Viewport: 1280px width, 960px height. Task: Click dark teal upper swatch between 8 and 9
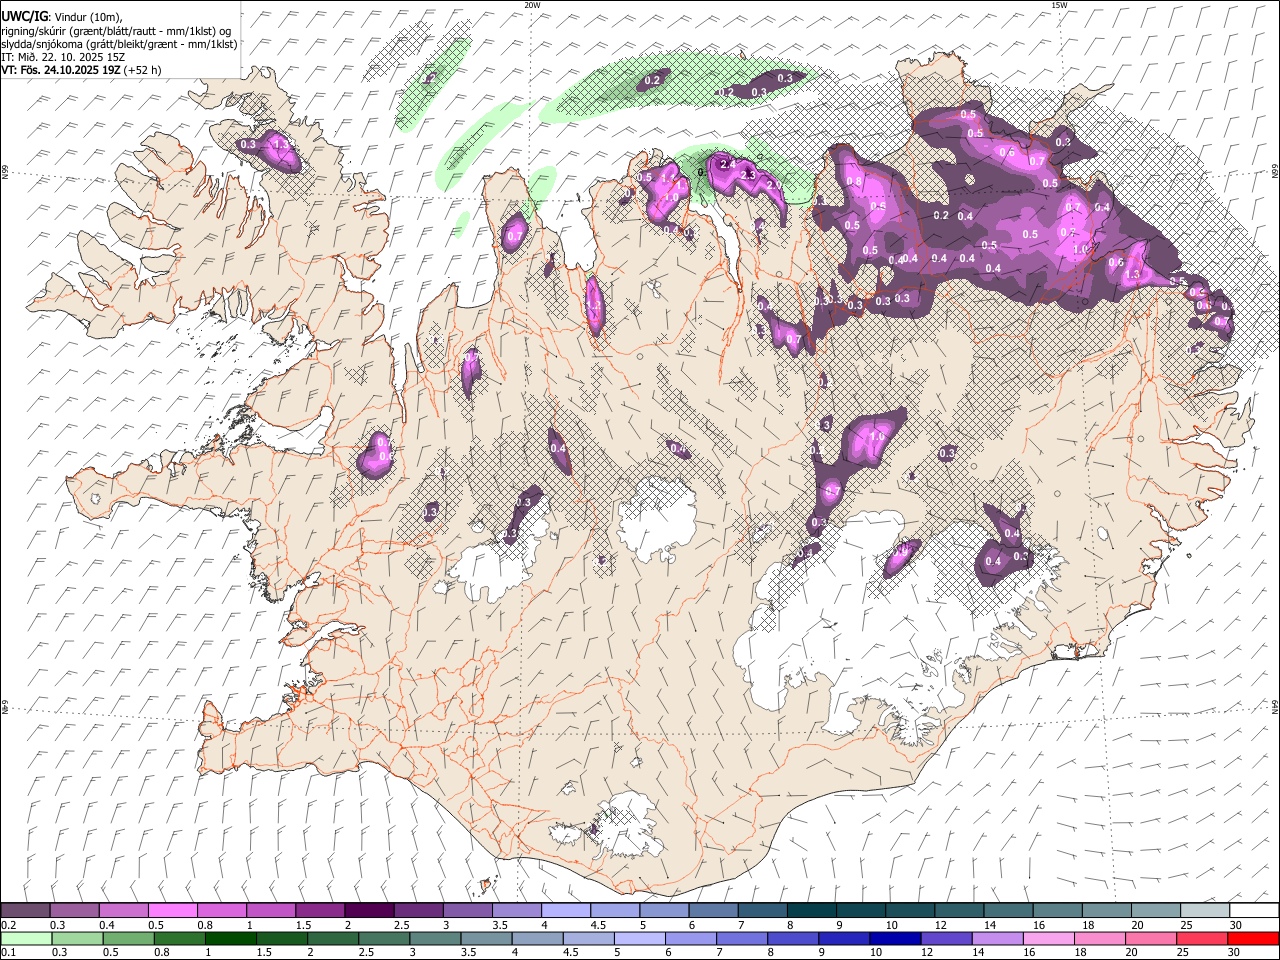[x=811, y=910]
